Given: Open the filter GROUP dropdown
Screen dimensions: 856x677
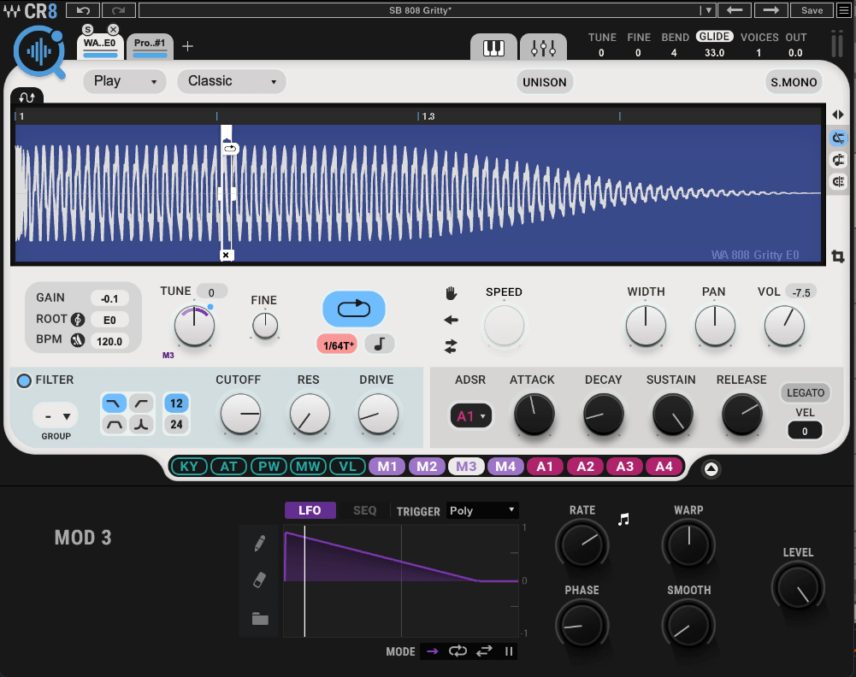Looking at the screenshot, I should tap(56, 416).
